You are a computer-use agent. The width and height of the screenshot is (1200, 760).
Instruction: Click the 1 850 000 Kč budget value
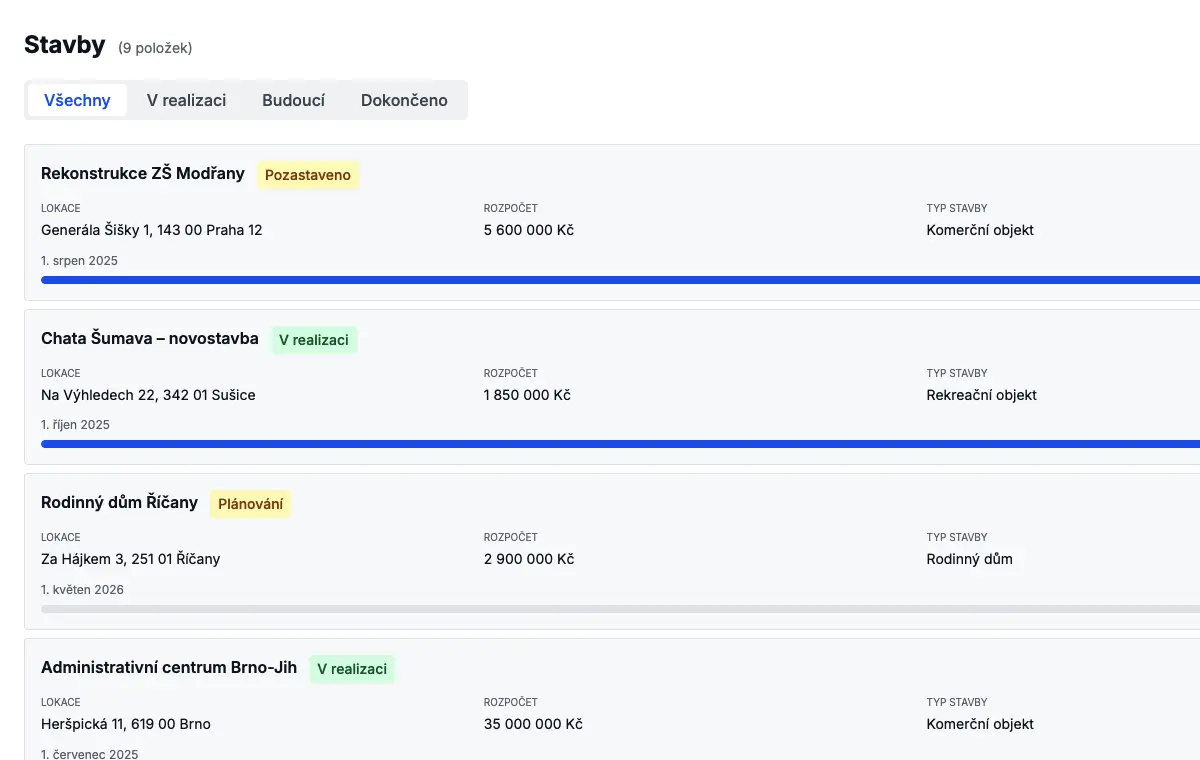coord(527,395)
